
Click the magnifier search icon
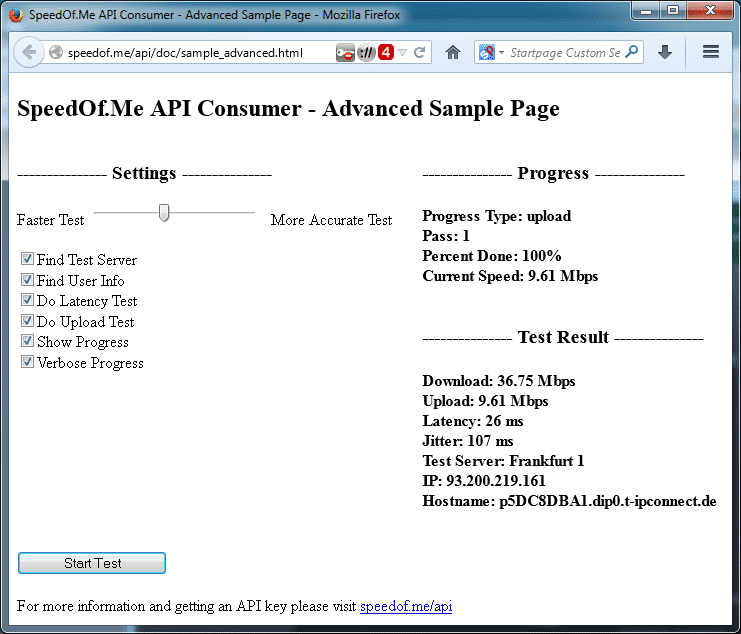pyautogui.click(x=631, y=52)
